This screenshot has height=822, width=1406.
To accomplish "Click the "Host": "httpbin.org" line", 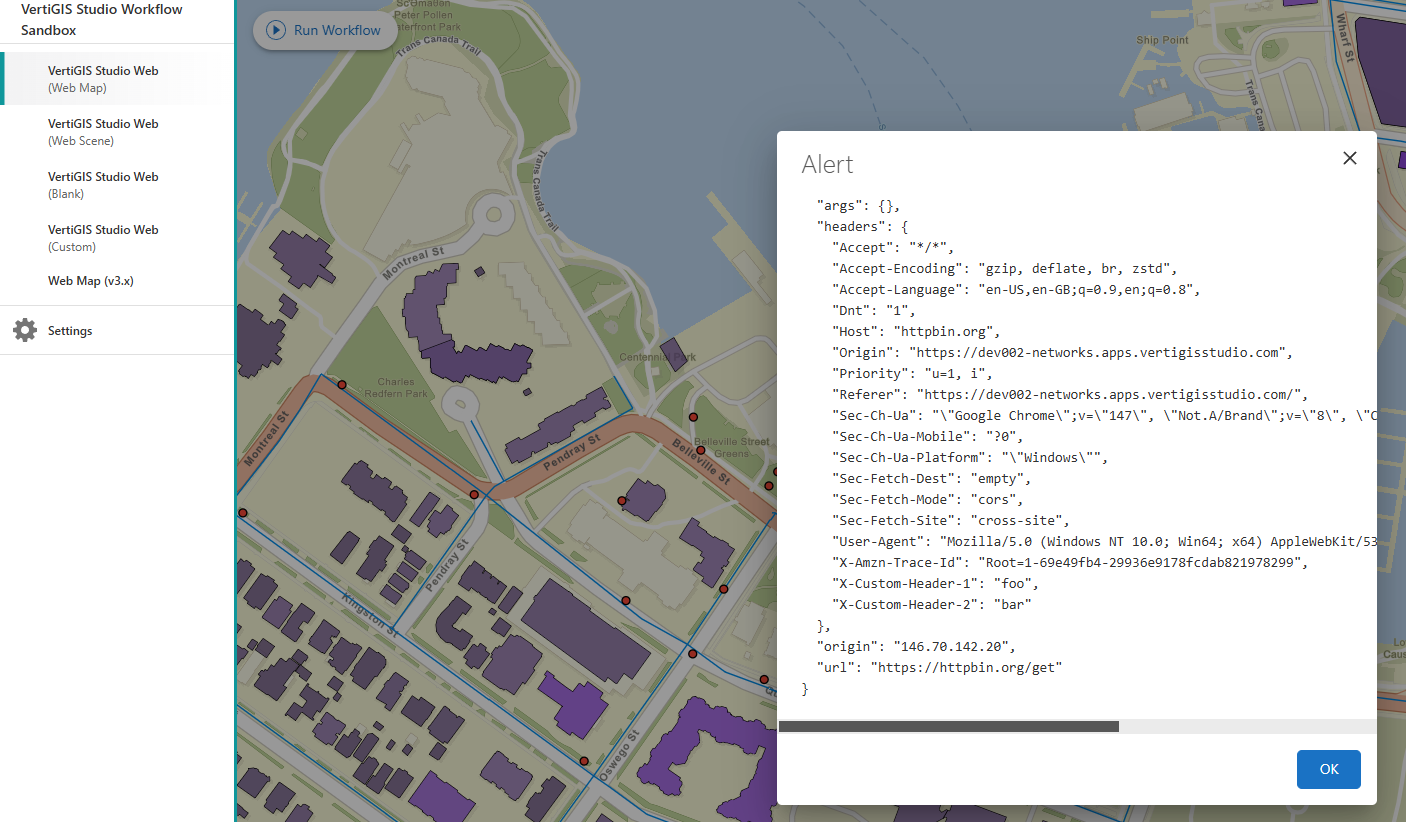I will [916, 331].
